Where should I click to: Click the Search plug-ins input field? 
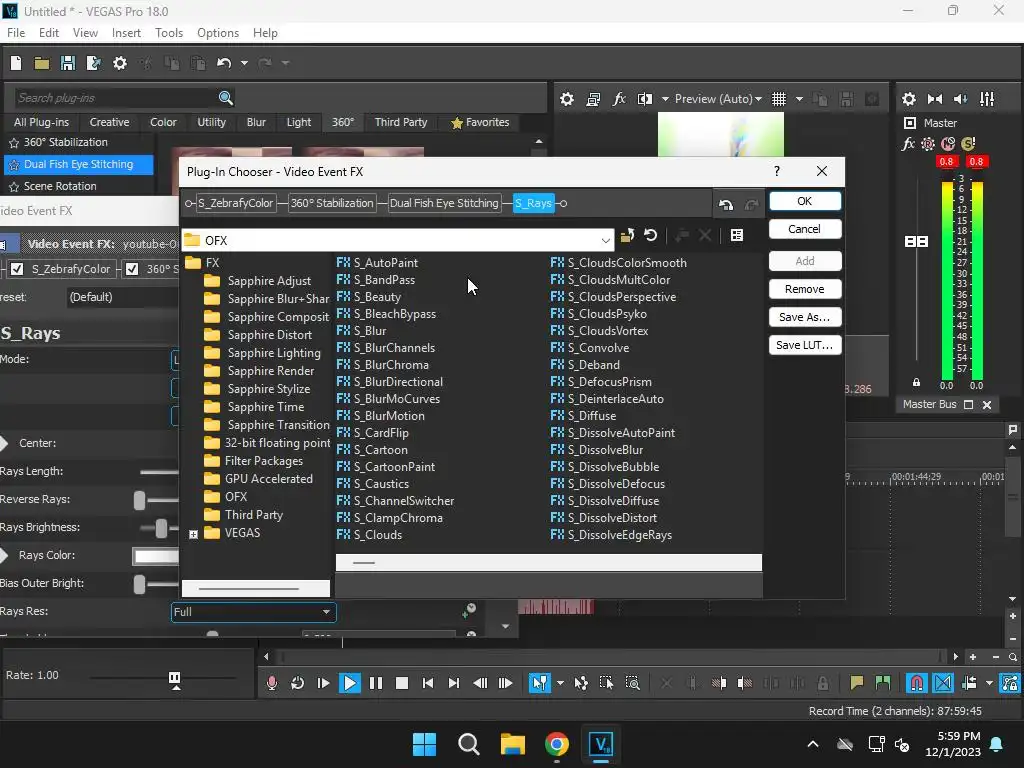coord(114,98)
